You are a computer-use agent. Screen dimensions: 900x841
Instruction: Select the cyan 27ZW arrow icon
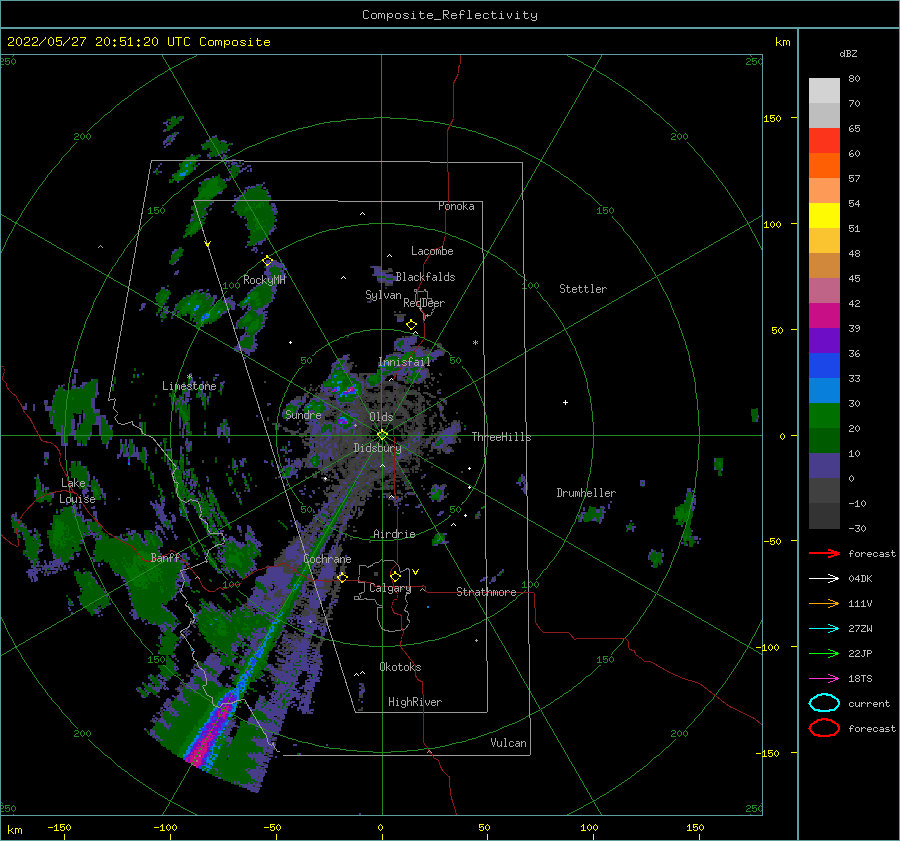(x=824, y=628)
